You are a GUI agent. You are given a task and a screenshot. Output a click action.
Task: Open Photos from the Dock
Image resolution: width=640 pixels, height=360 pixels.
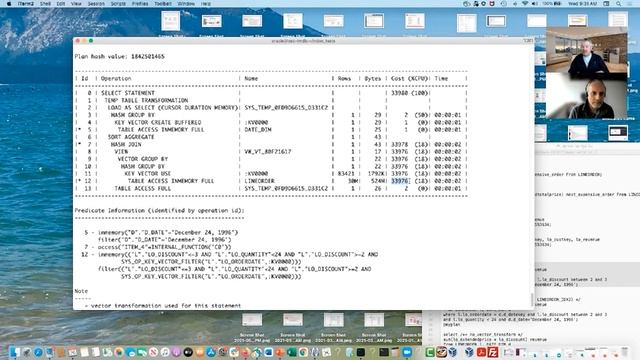tap(118, 352)
